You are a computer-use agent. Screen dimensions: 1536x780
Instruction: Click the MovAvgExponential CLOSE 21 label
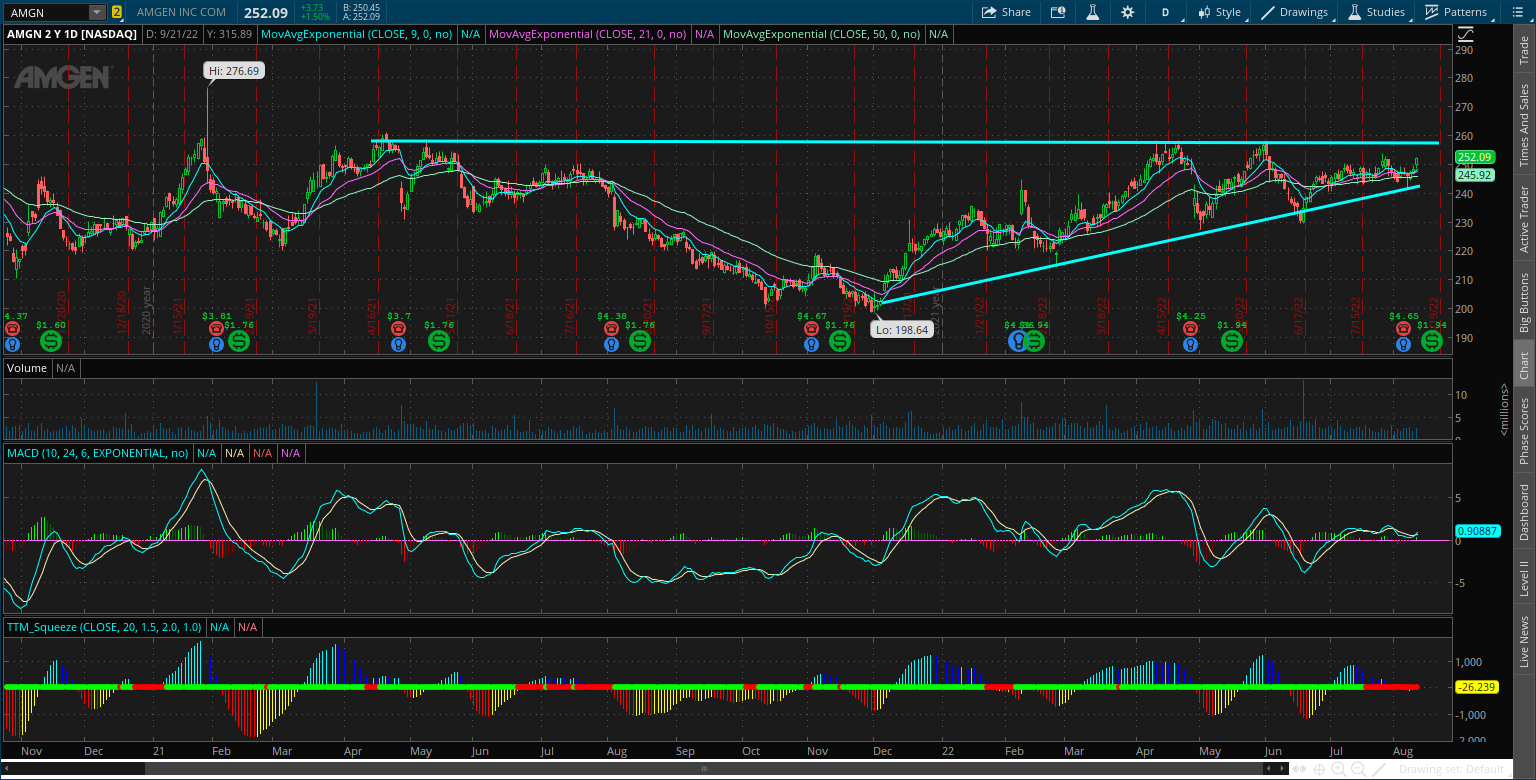[588, 34]
